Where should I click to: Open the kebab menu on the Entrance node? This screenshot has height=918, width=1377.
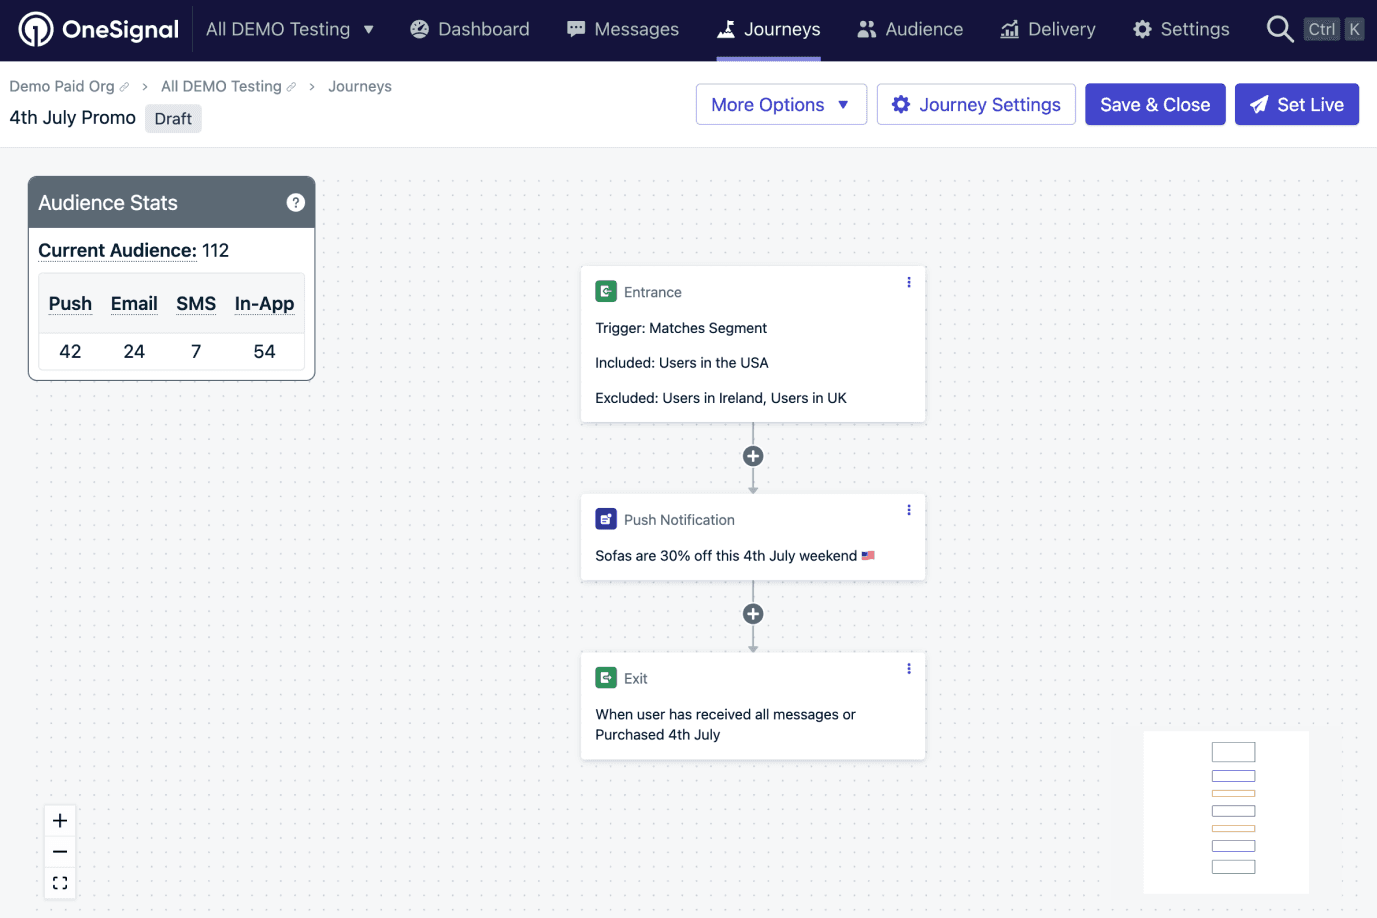coord(908,282)
